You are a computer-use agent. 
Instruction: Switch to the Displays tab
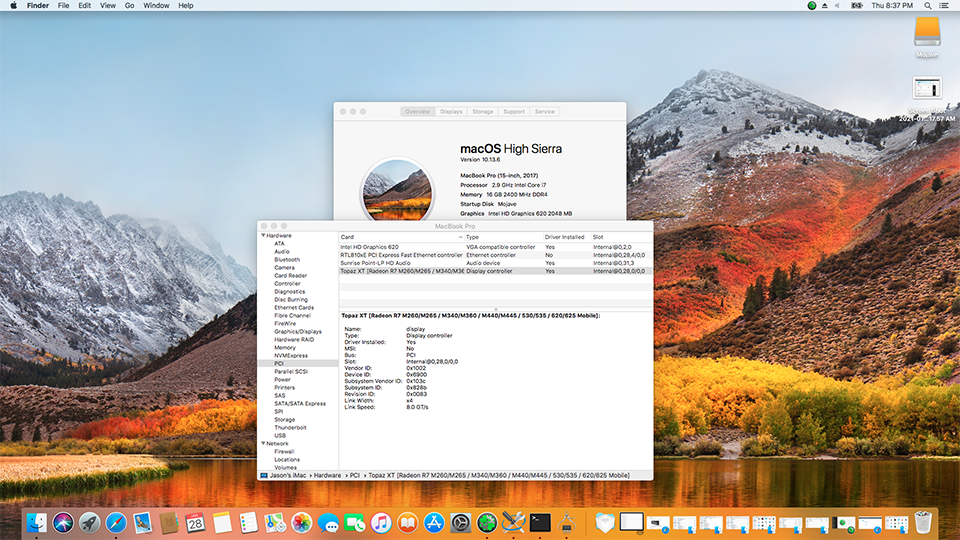pos(451,112)
